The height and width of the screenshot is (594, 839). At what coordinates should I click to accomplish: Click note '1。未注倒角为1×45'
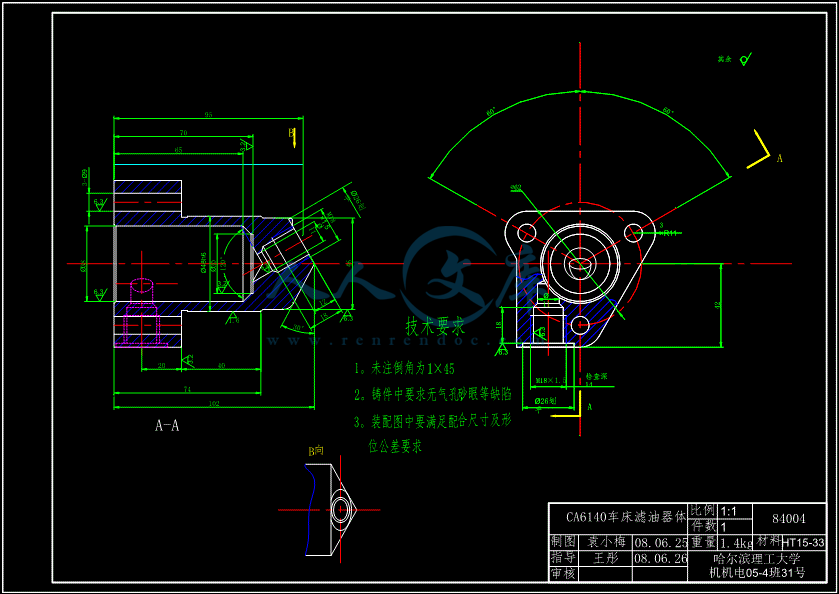point(405,369)
